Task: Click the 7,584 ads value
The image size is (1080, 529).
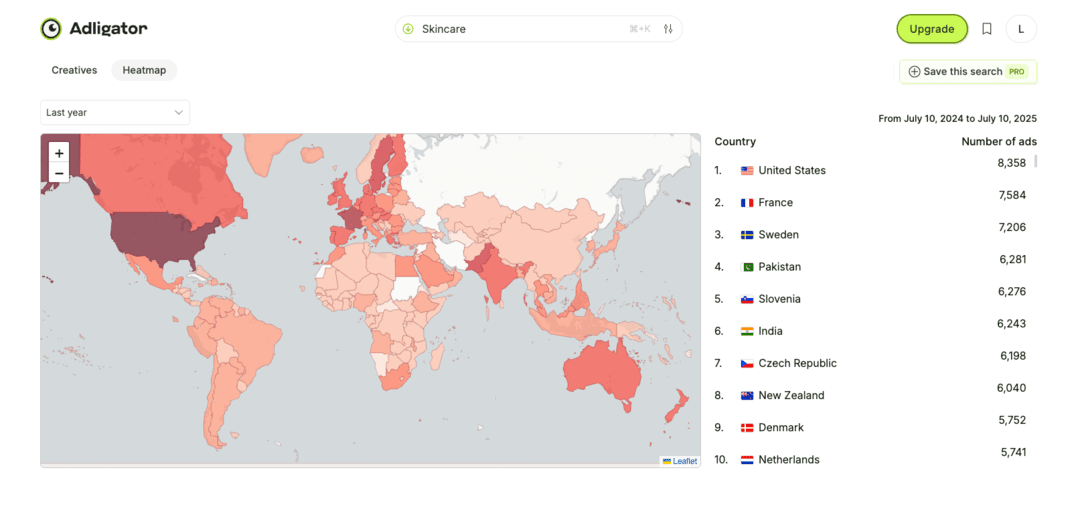Action: 1012,195
